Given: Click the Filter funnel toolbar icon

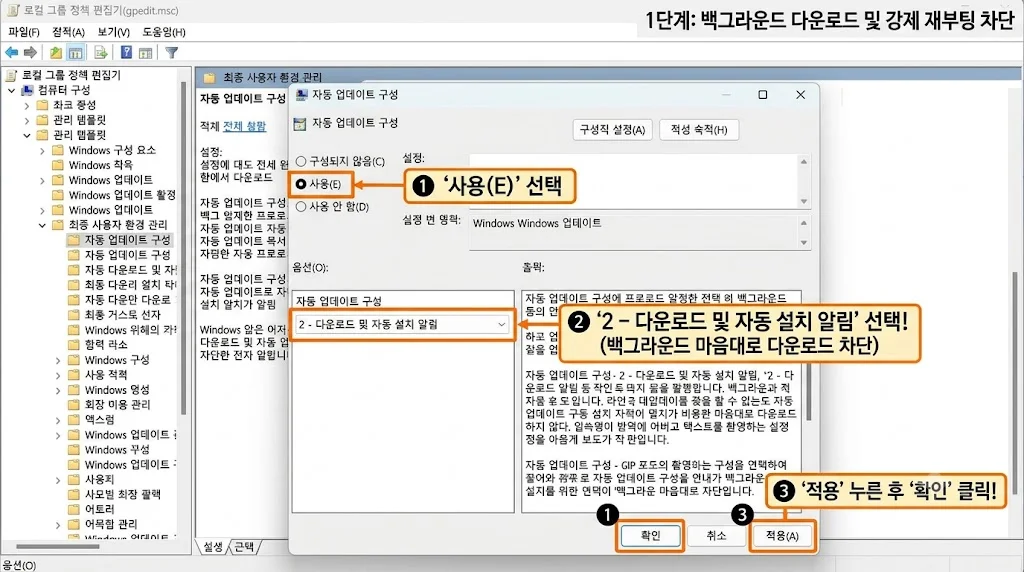Looking at the screenshot, I should click(x=172, y=52).
